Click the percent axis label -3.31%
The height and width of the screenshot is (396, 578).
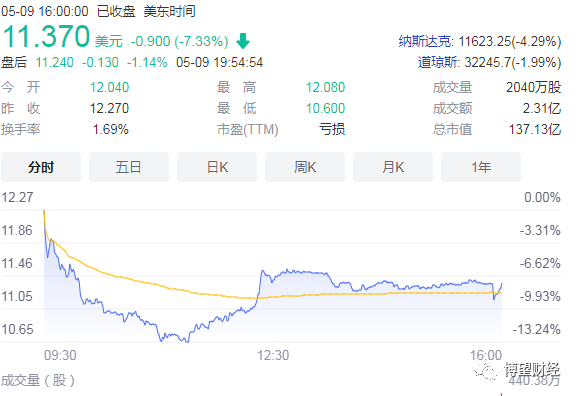540,230
